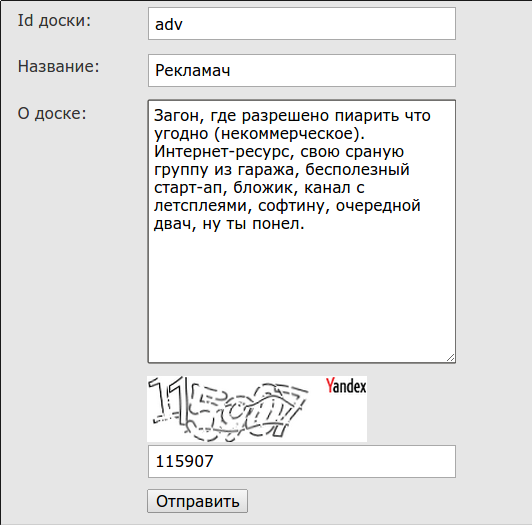Screen dimensions: 532x525
Task: Click the Название: label
Action: click(x=58, y=66)
